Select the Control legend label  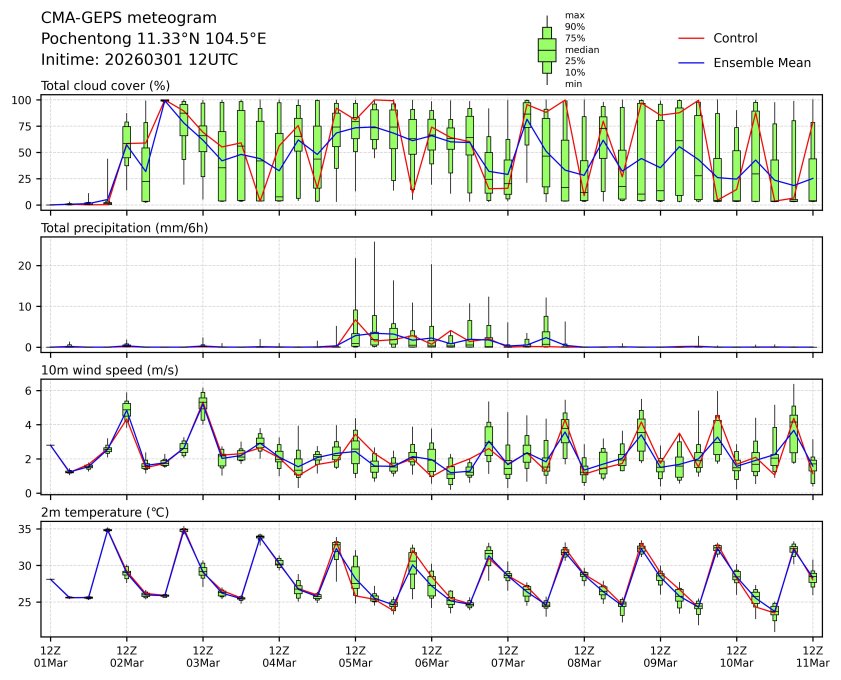point(735,38)
